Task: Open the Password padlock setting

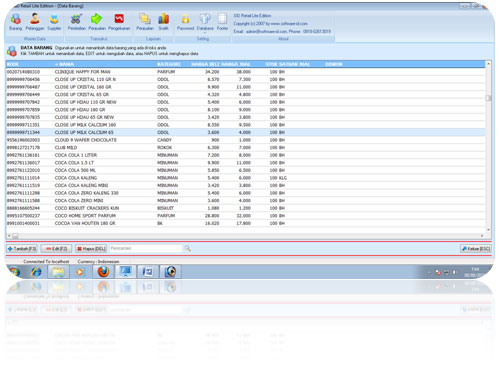Action: click(x=185, y=22)
